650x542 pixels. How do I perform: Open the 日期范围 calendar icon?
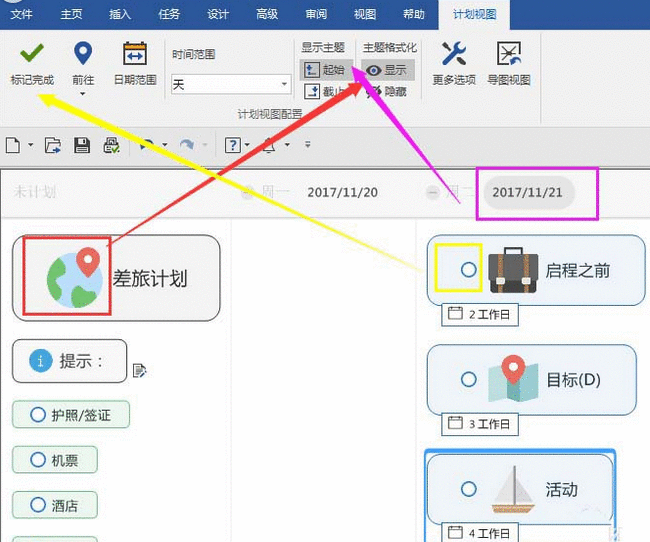click(135, 53)
